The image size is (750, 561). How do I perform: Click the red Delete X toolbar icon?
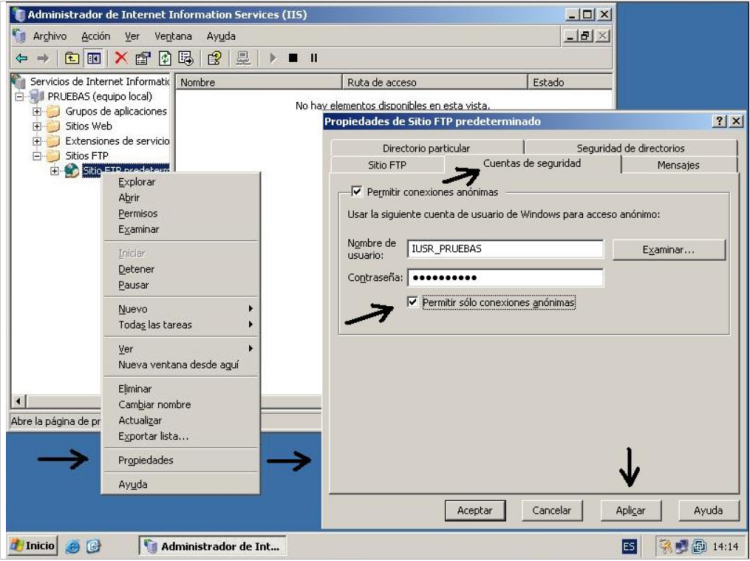121,58
